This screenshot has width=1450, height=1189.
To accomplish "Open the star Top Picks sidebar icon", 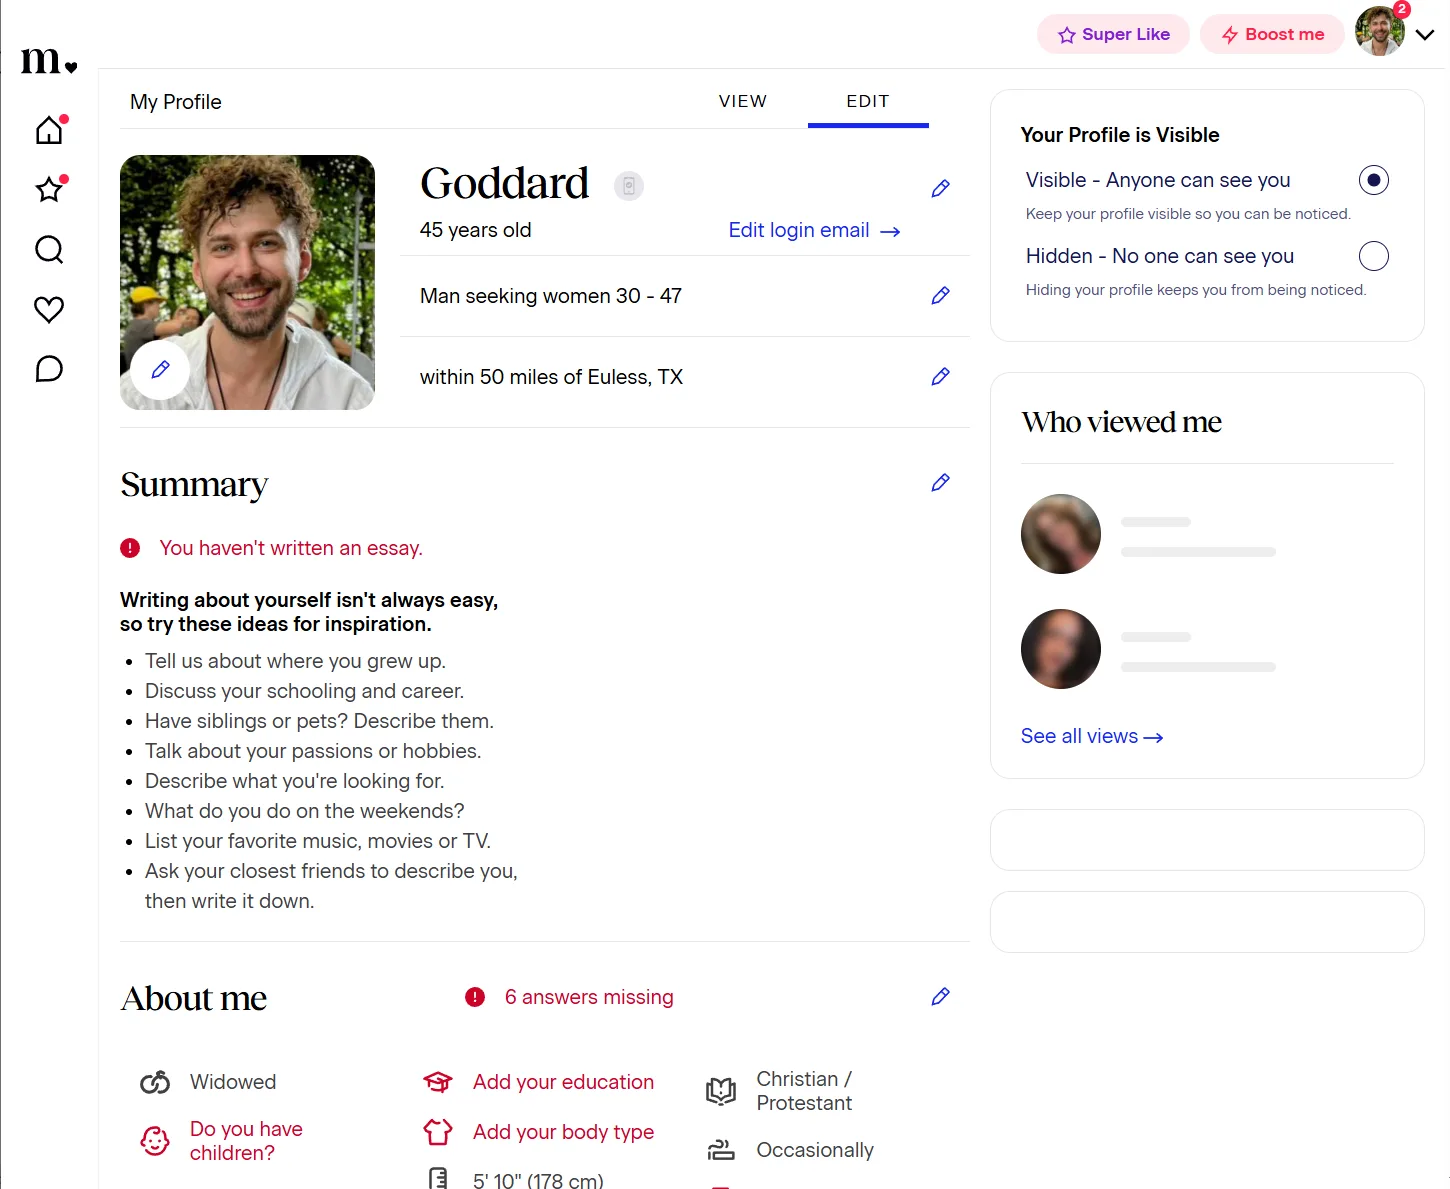I will click(49, 189).
